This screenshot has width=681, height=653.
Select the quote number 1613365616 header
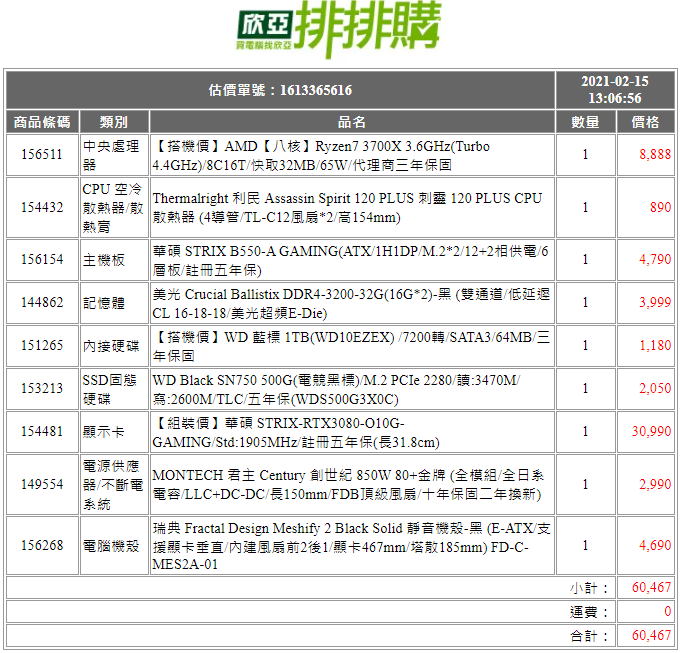point(281,90)
